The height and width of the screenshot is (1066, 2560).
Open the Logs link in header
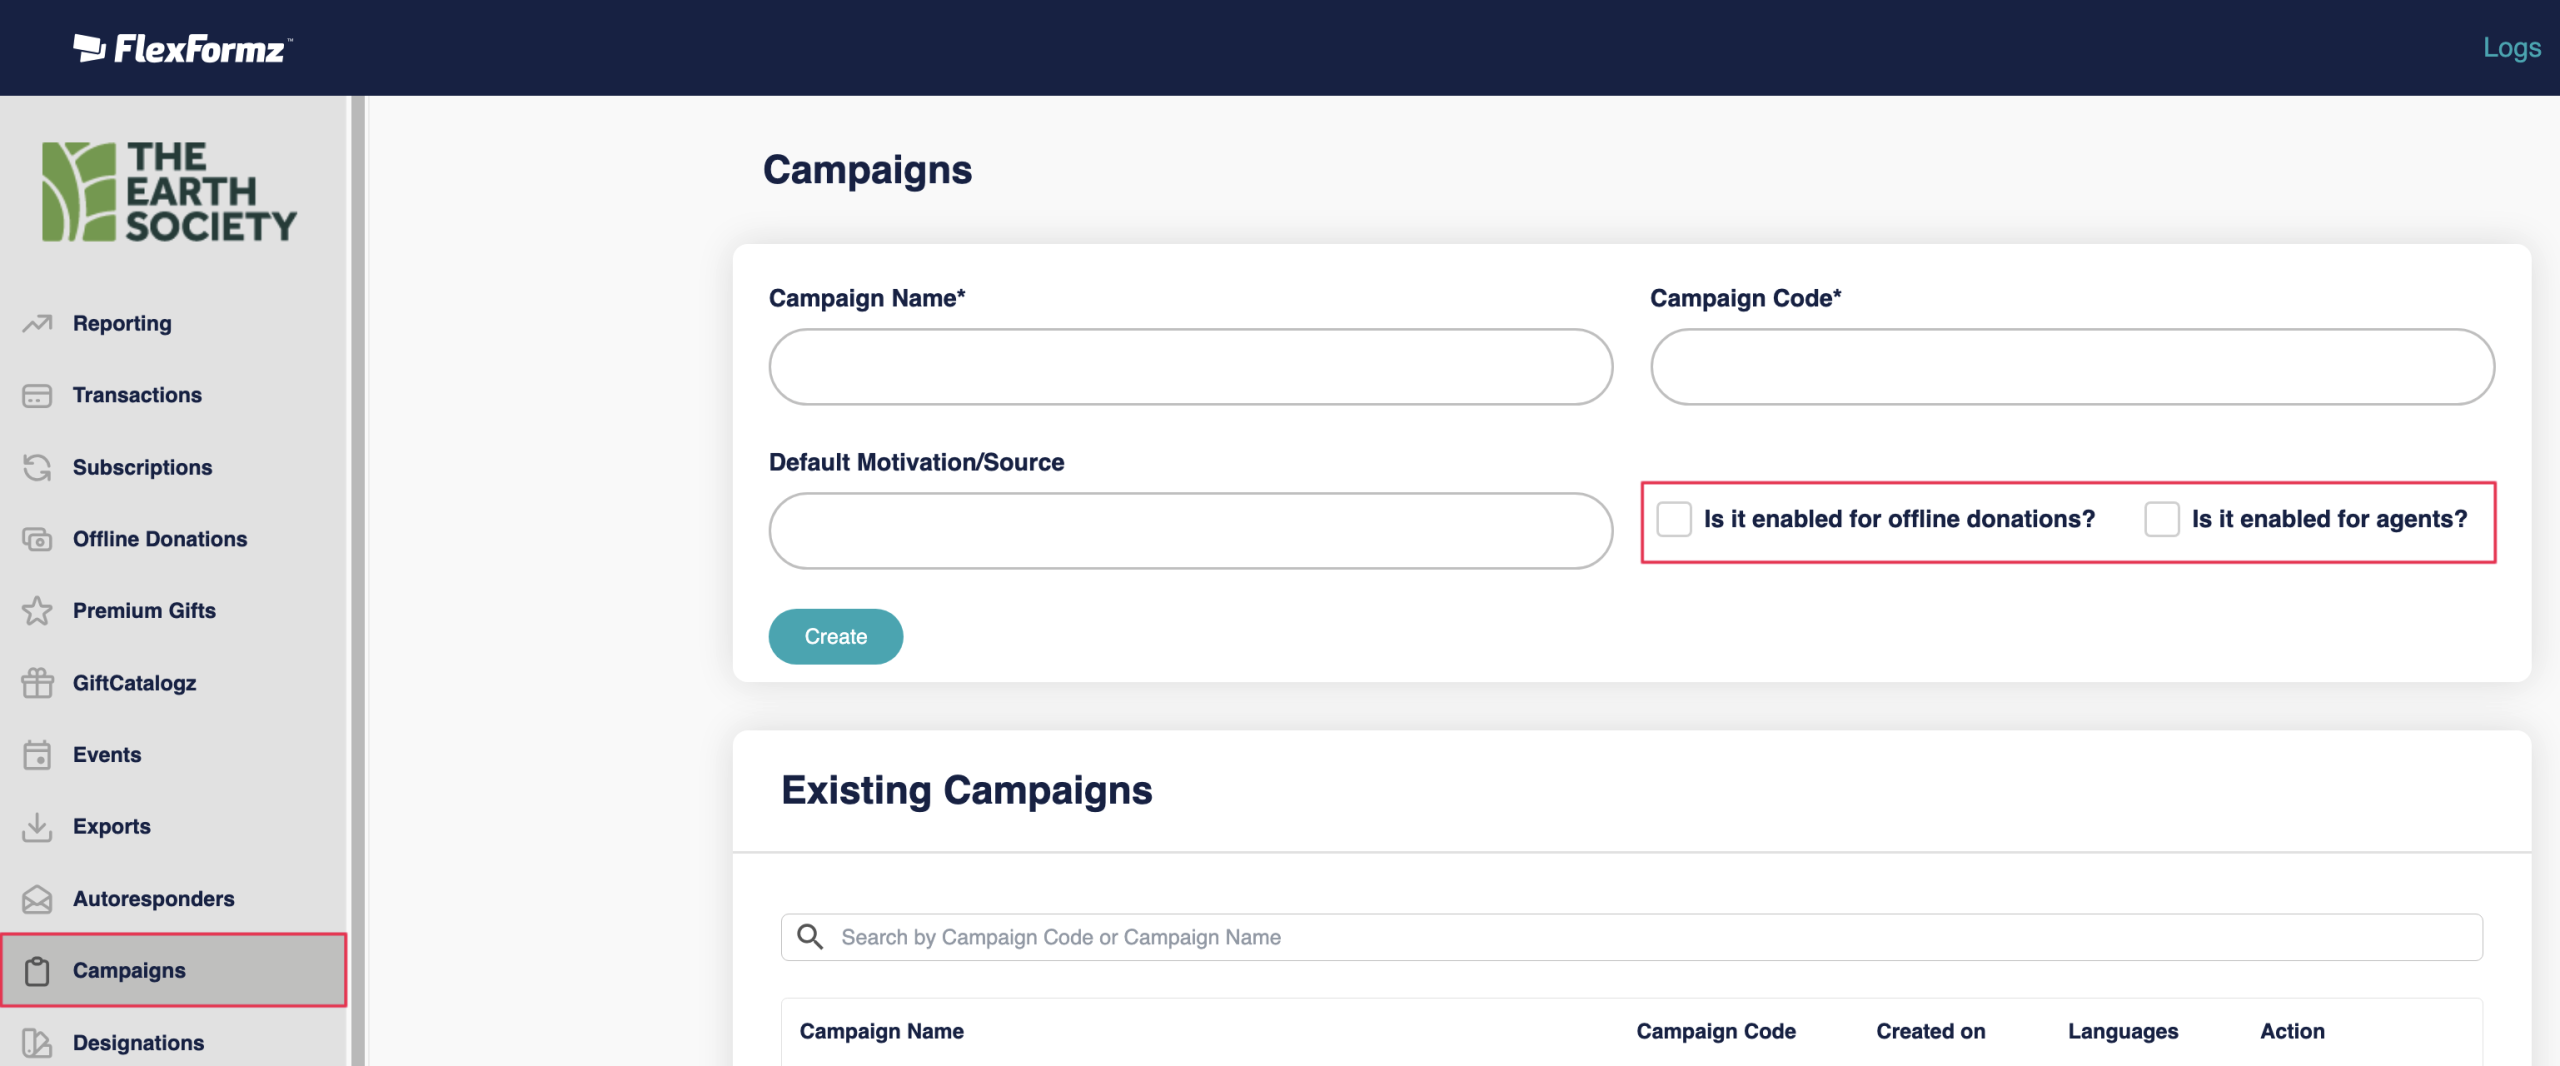2511,47
